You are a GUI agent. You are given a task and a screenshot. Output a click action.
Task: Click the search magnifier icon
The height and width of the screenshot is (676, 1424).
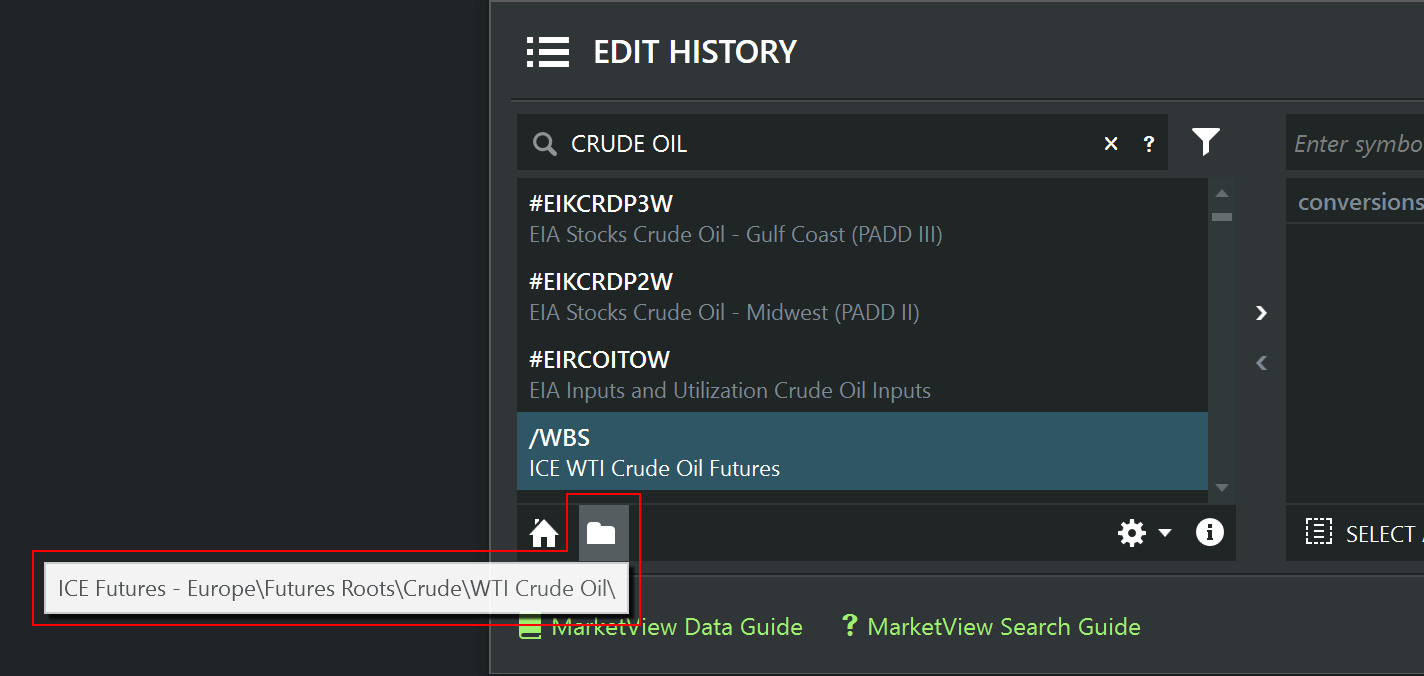click(x=545, y=144)
